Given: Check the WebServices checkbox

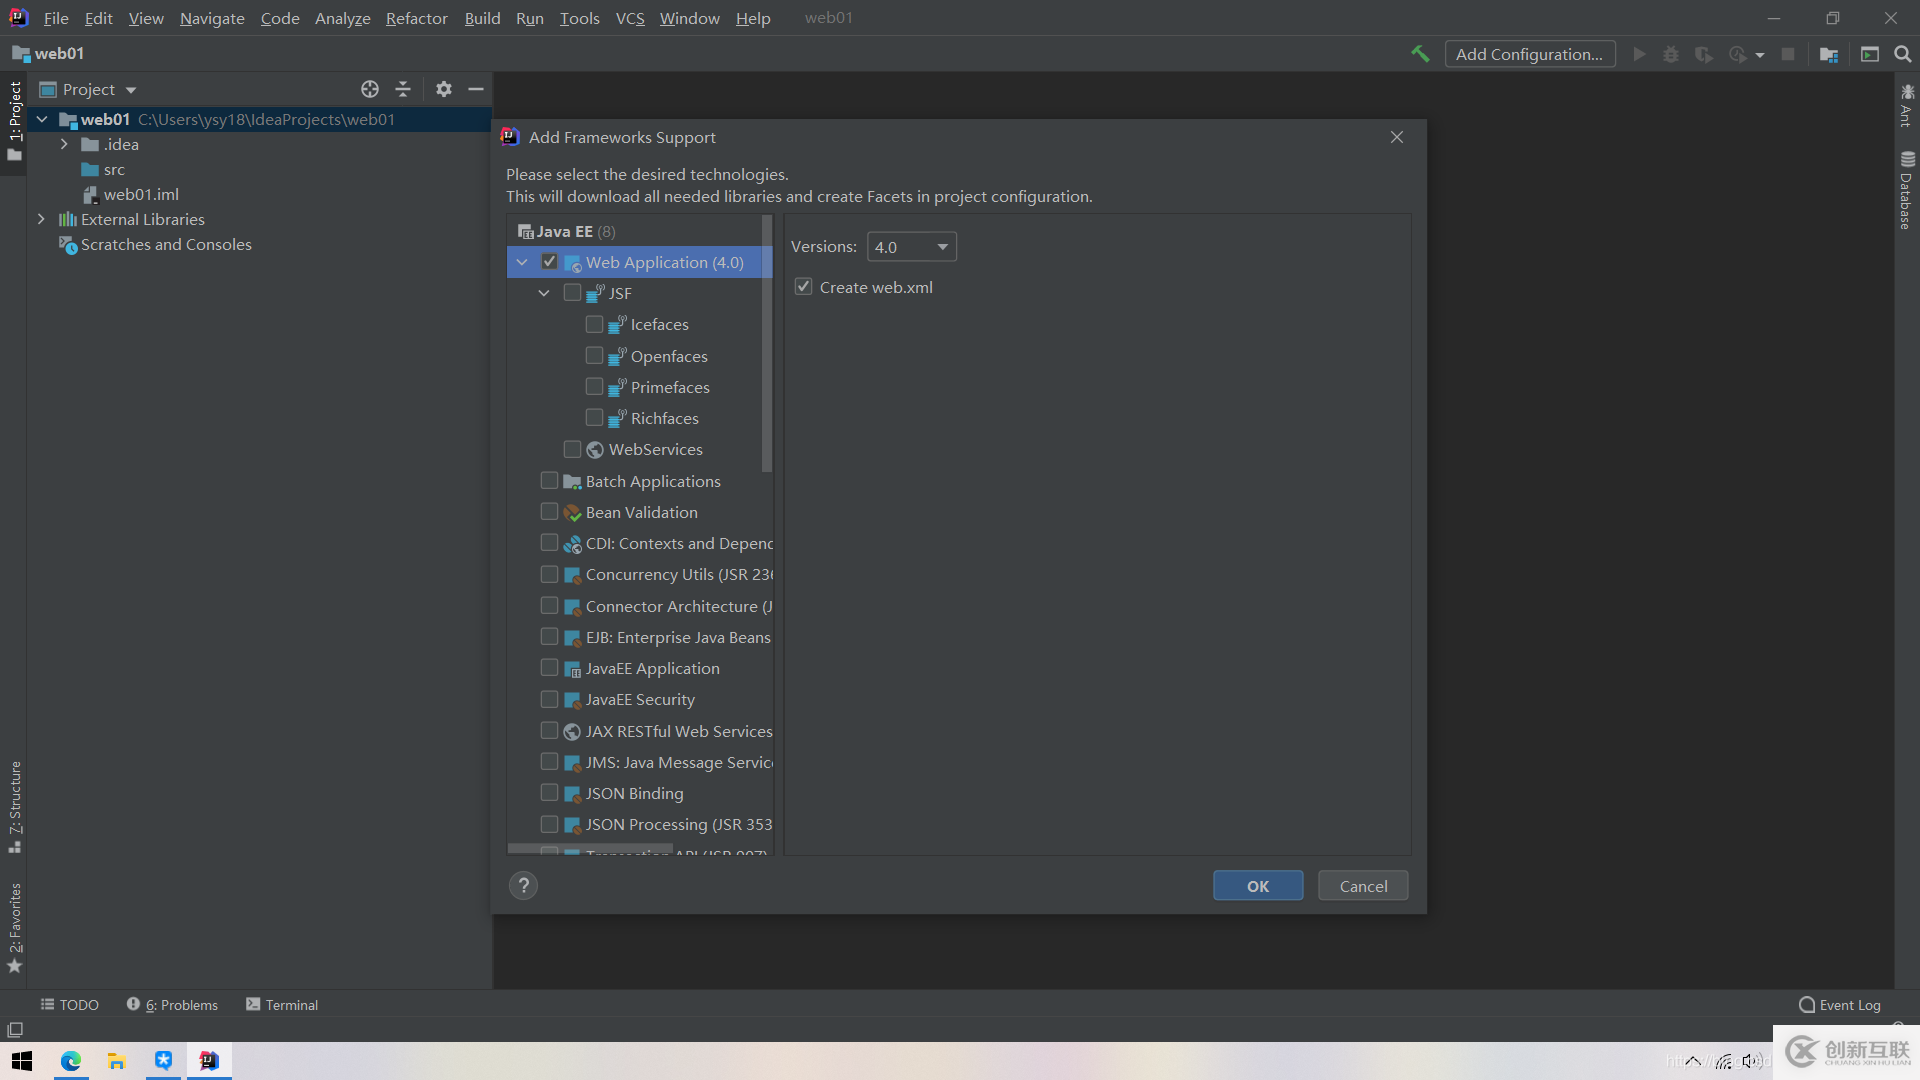Looking at the screenshot, I should 572,449.
